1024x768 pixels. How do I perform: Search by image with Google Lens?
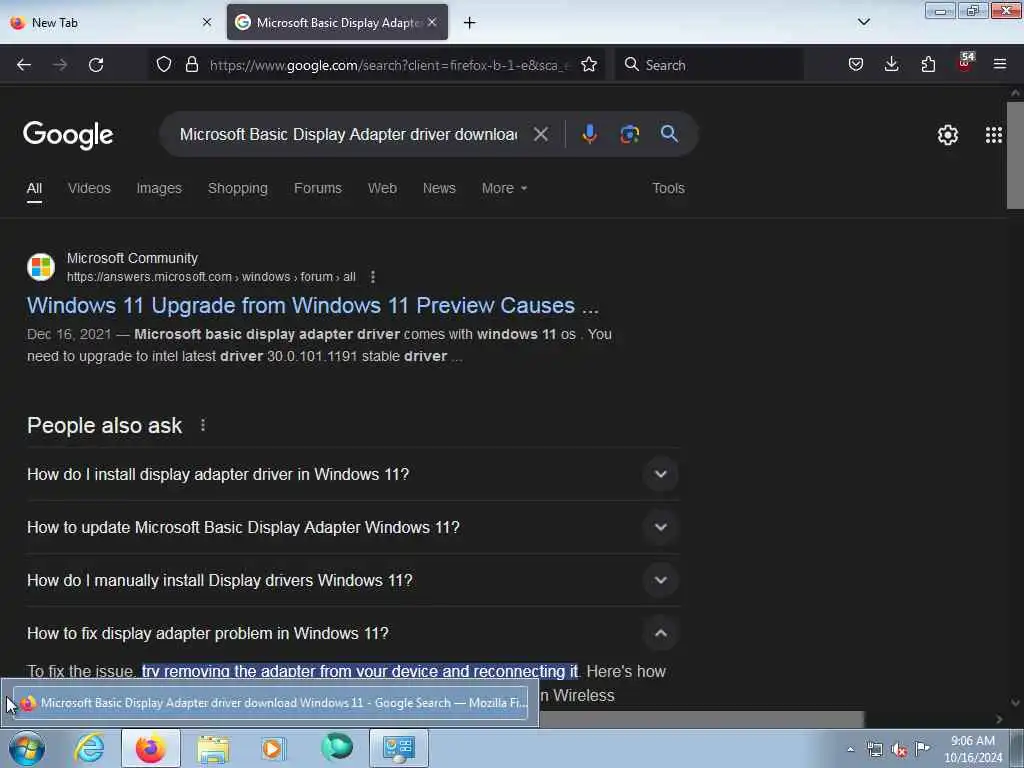[x=630, y=134]
